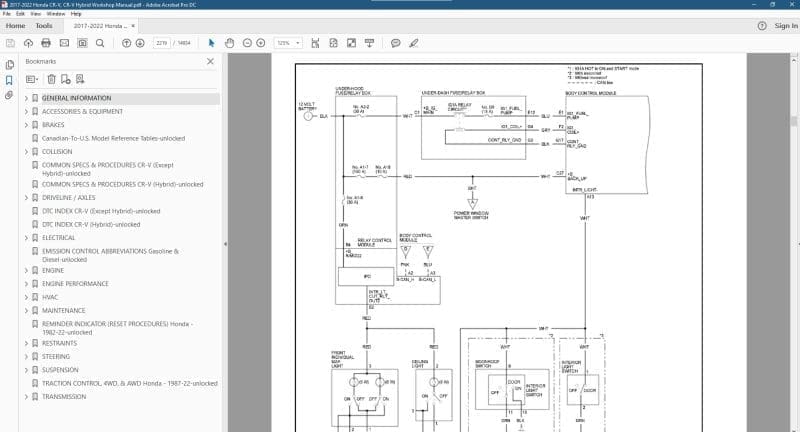Click the Sign In link
The image size is (800, 432).
(786, 26)
